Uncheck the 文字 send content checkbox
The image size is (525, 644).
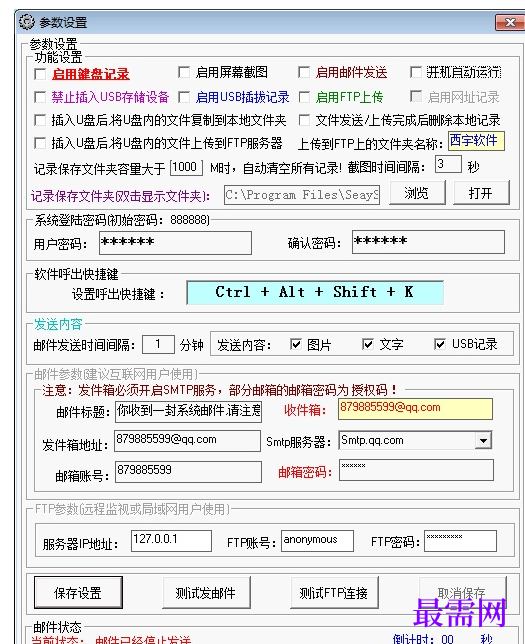(368, 344)
